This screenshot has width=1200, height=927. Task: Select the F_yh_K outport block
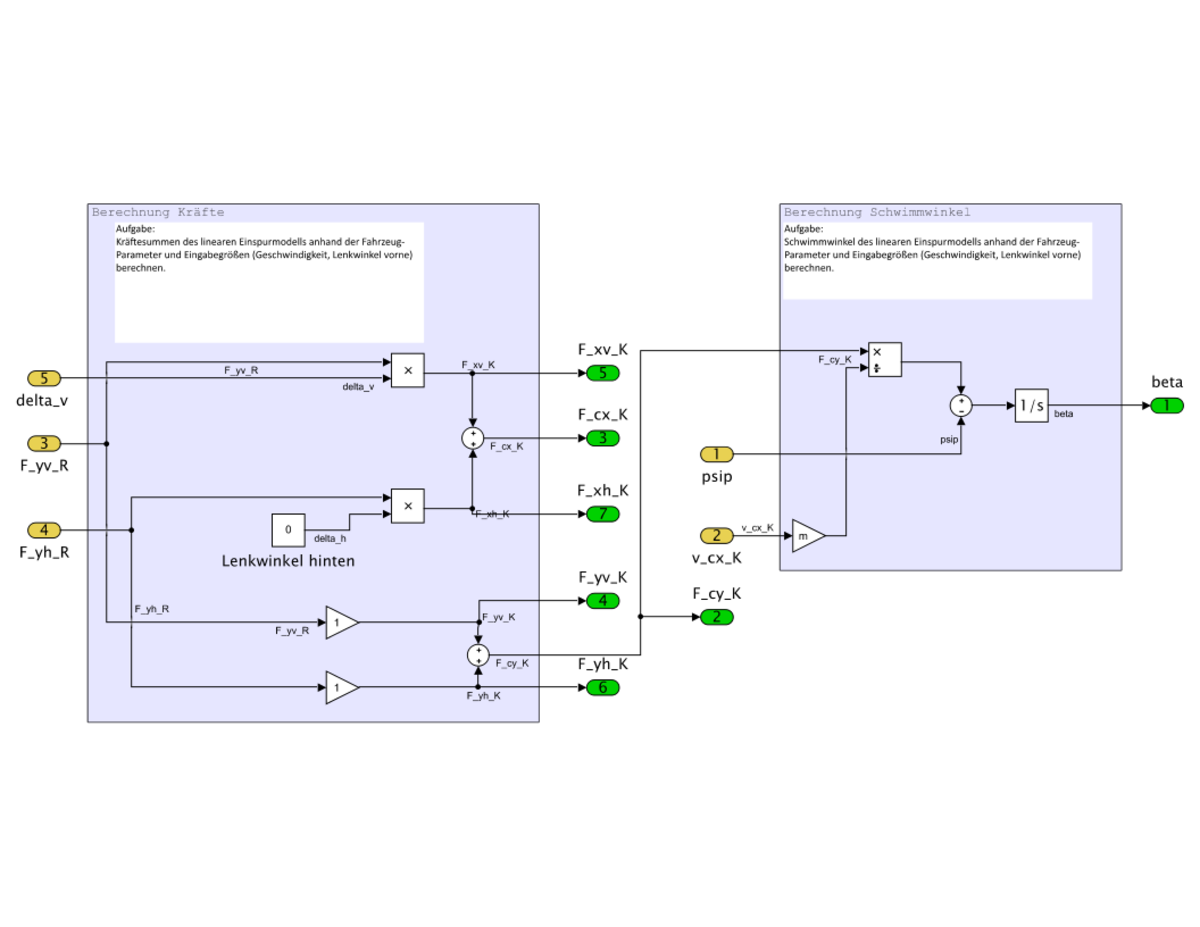pos(602,687)
